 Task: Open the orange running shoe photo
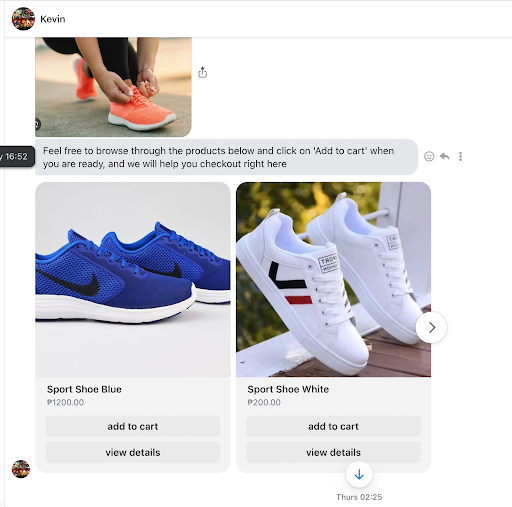(x=113, y=87)
